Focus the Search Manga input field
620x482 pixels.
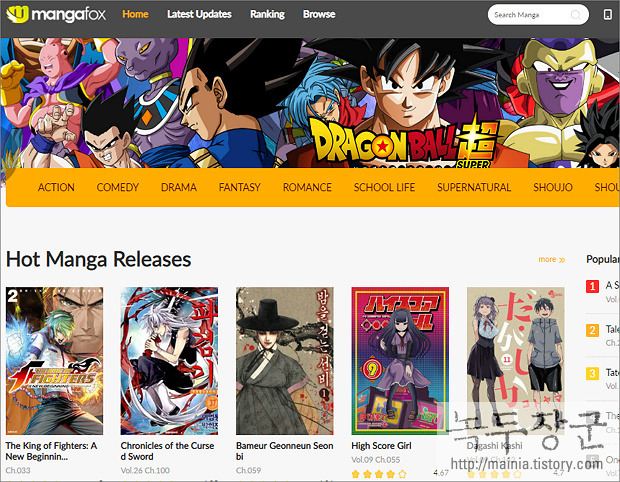(538, 15)
